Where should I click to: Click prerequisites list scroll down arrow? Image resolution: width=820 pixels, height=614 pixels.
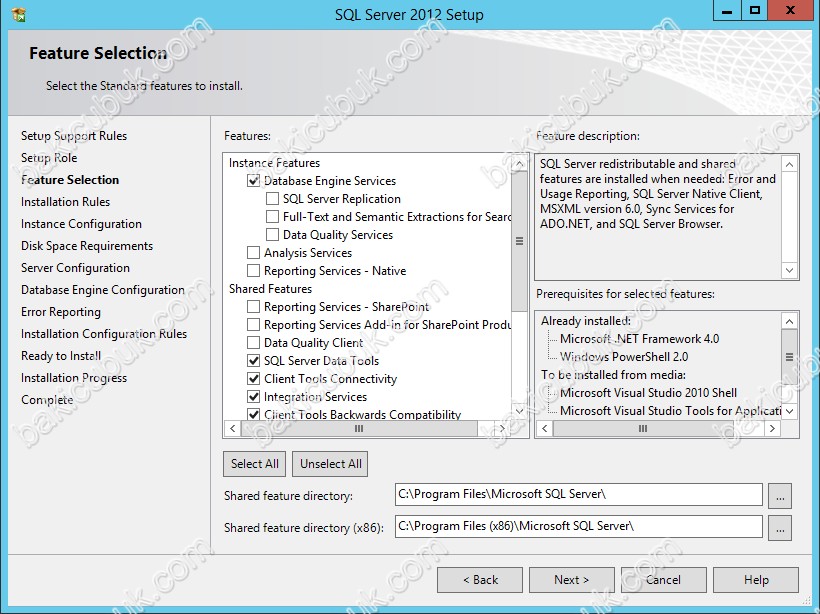pyautogui.click(x=789, y=411)
